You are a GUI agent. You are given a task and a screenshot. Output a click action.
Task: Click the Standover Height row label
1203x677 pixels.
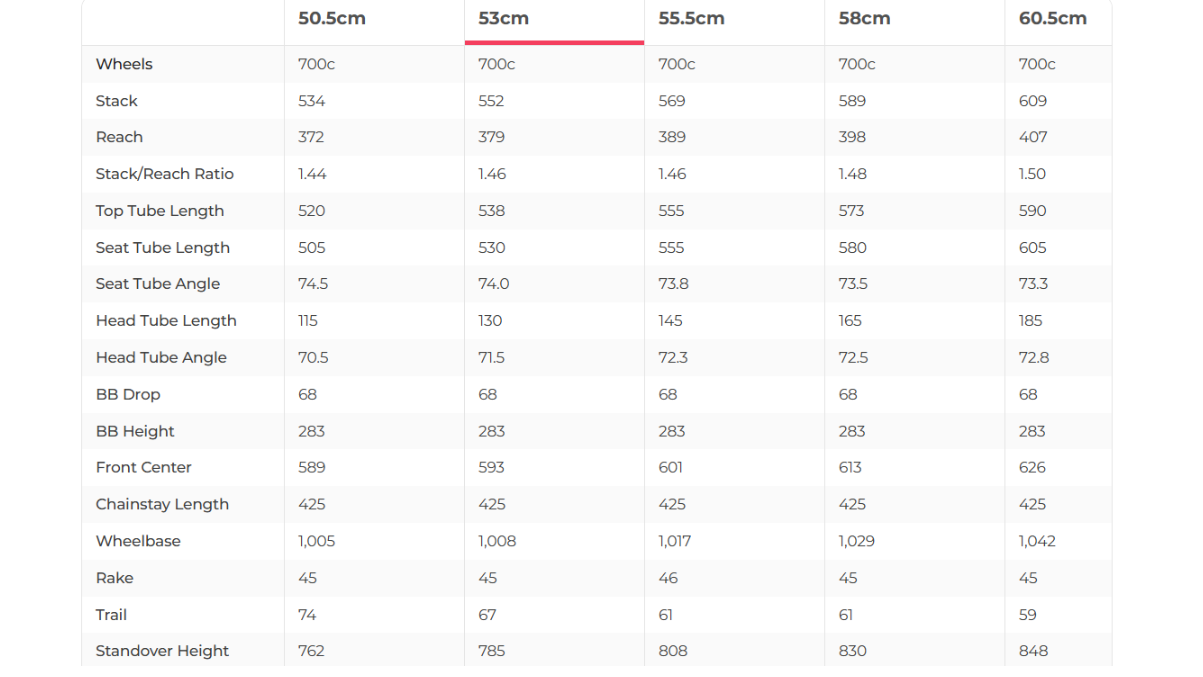coord(162,651)
